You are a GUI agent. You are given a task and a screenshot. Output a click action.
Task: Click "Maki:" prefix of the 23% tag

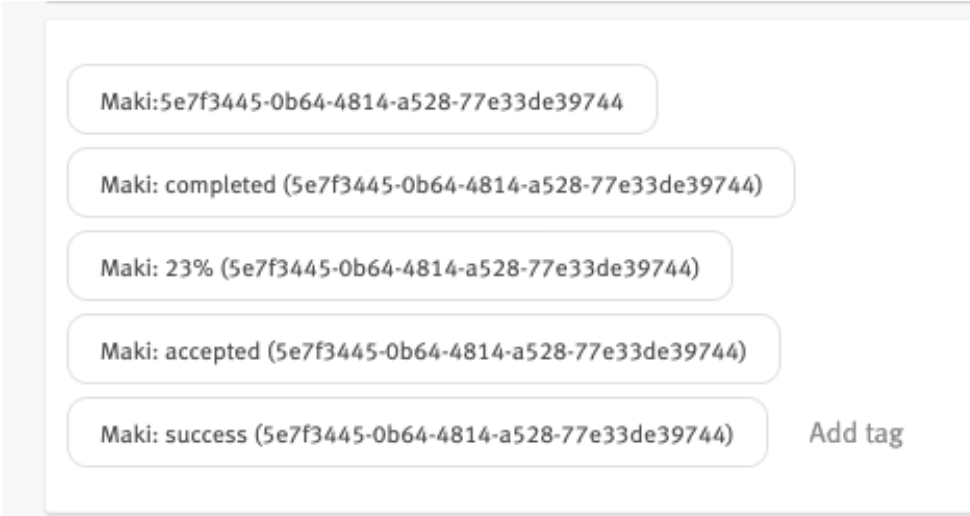point(130,268)
